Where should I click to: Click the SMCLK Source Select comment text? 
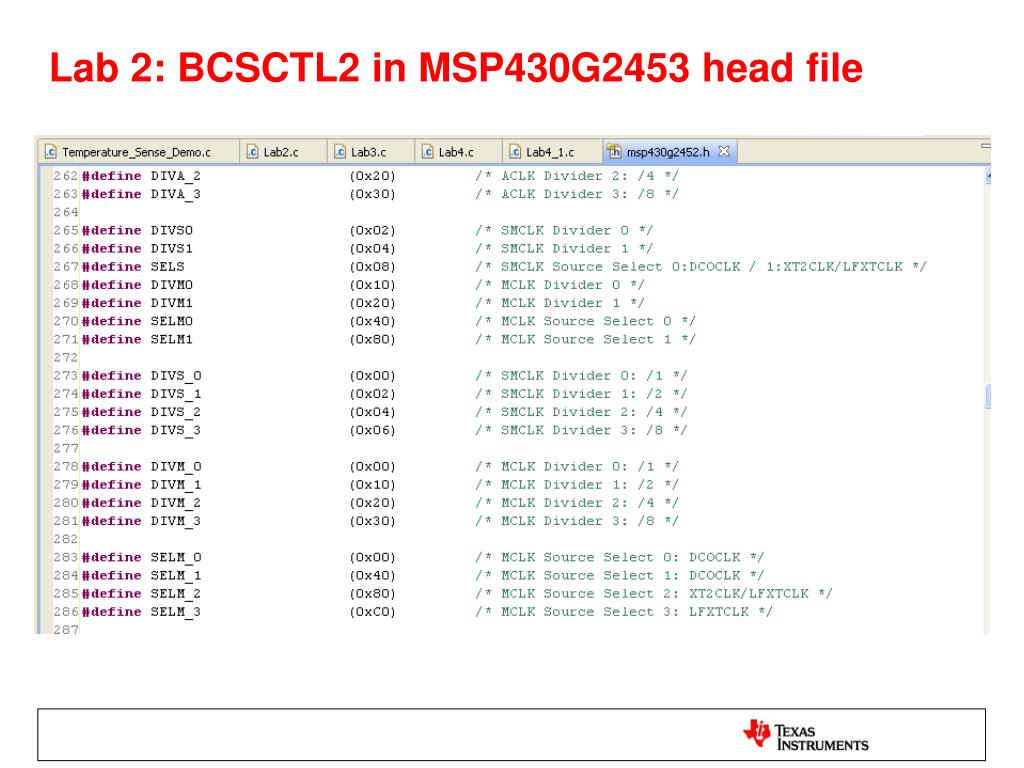pos(701,267)
